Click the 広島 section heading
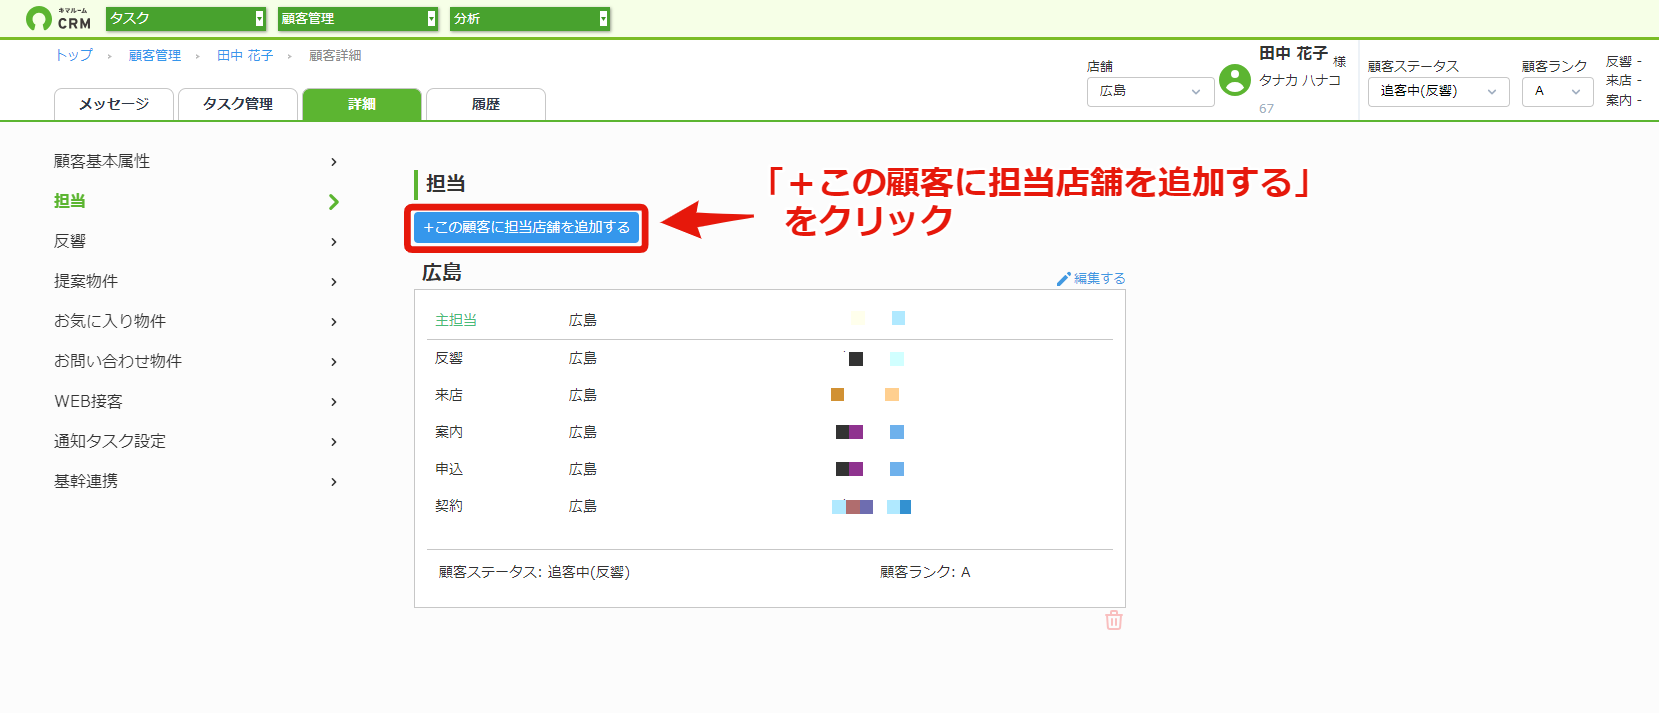The image size is (1659, 713). point(442,273)
